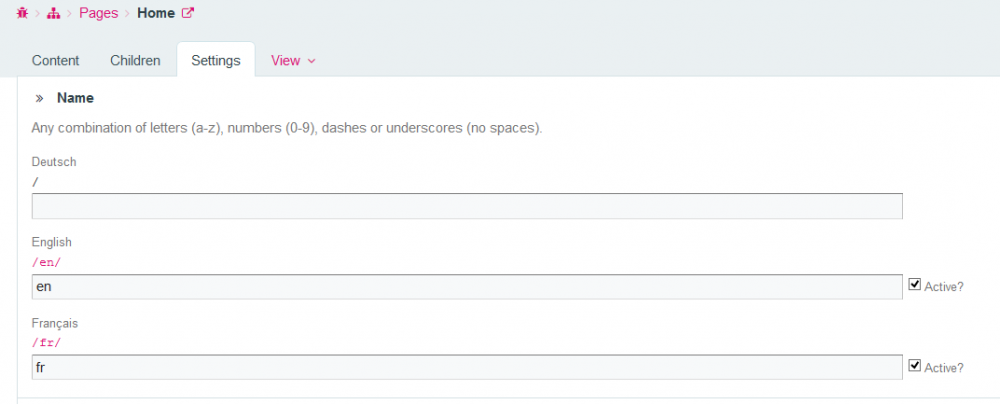Click into the English name field
The width and height of the screenshot is (1000, 404).
(x=467, y=287)
